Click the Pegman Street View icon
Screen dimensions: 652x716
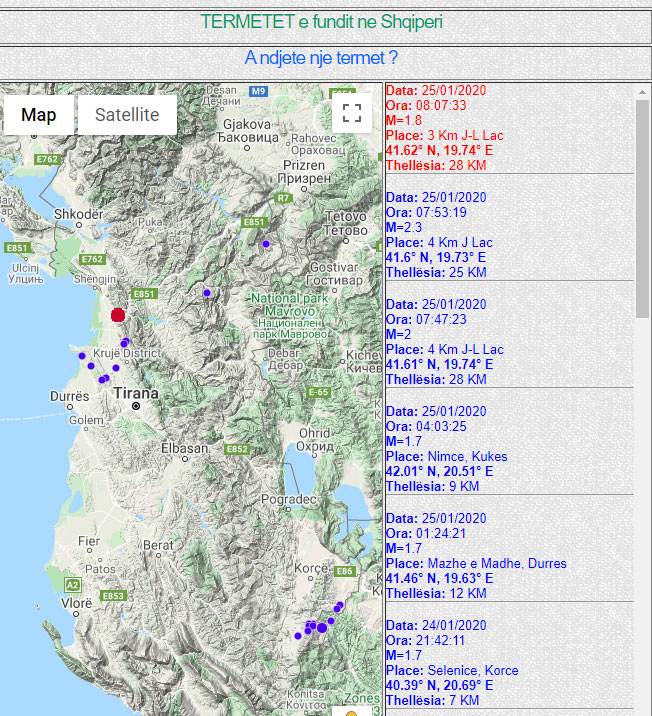351,712
